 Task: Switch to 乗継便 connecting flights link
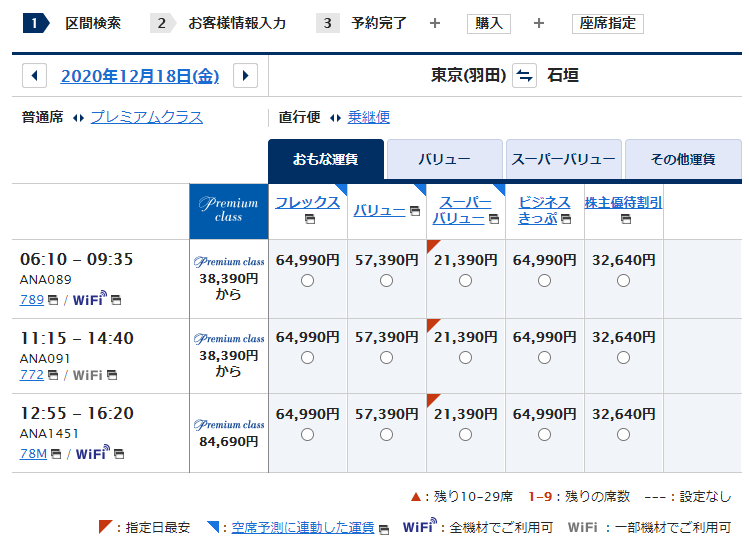[369, 117]
